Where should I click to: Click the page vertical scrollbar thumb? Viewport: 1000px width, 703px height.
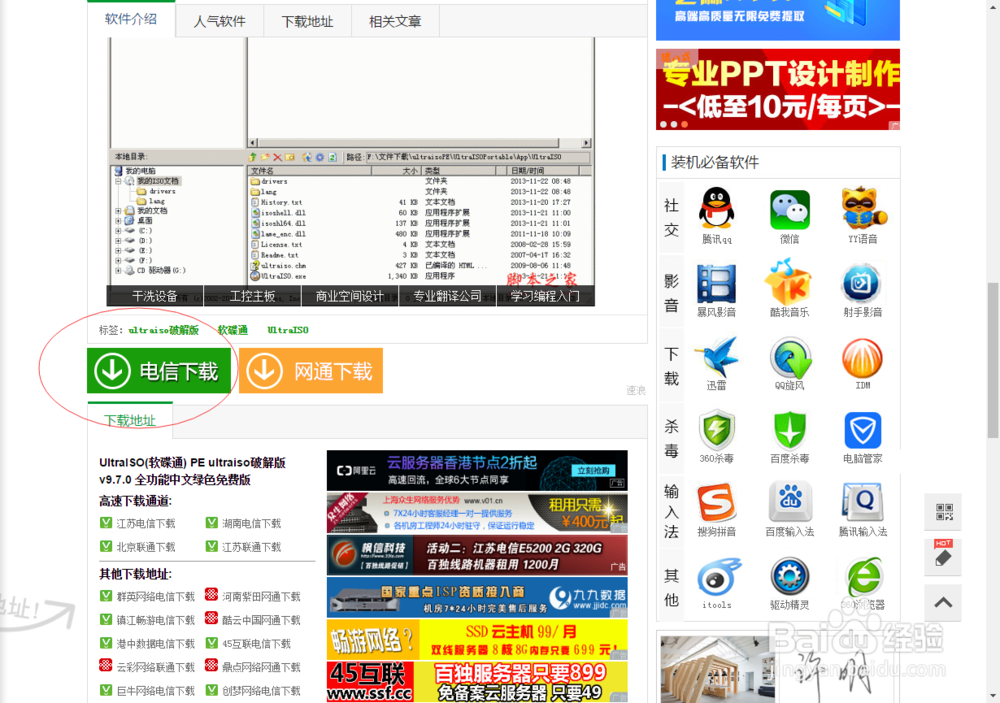coord(993,360)
